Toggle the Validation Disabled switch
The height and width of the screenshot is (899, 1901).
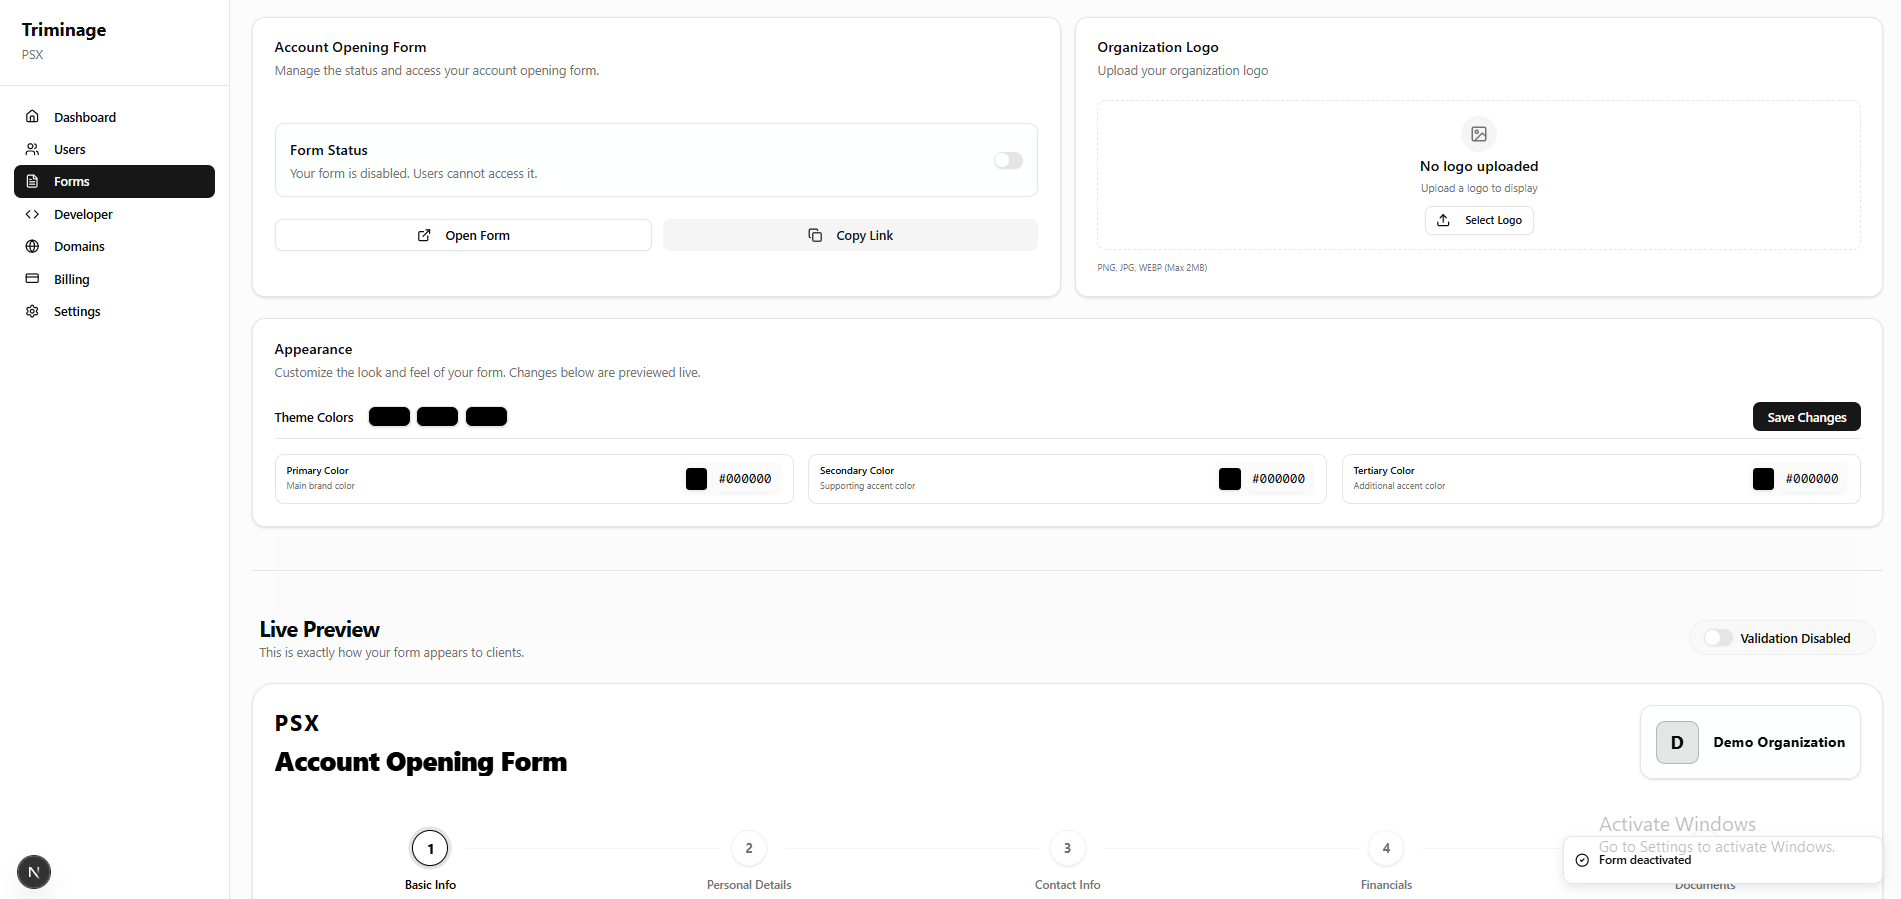point(1718,638)
